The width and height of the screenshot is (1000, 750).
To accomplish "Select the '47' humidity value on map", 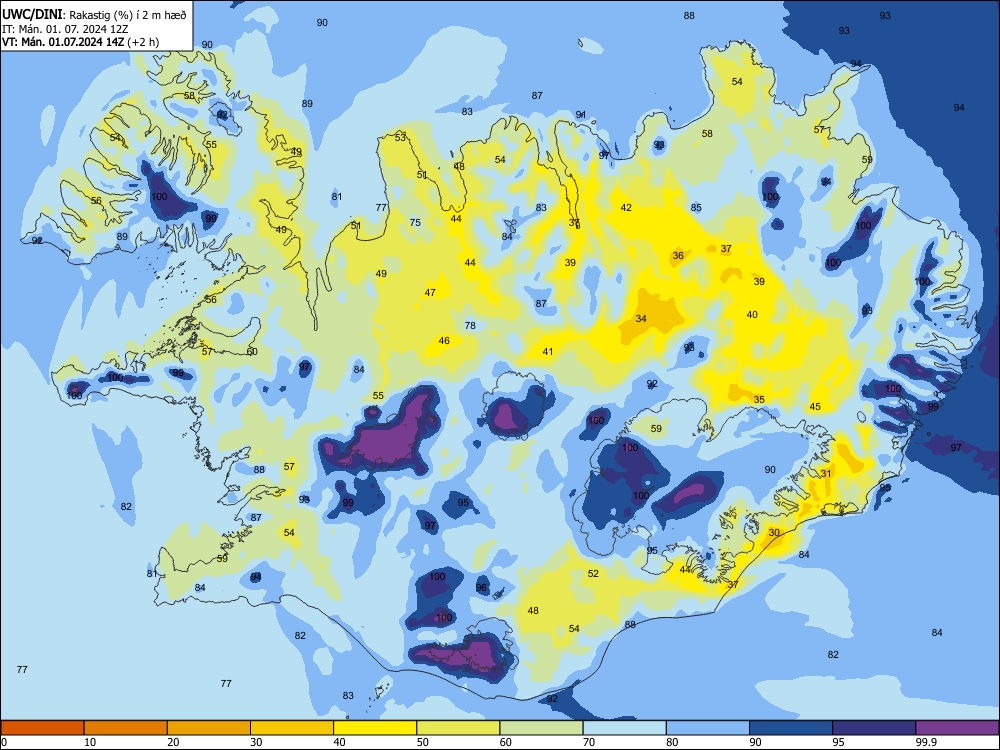I will pyautogui.click(x=430, y=292).
